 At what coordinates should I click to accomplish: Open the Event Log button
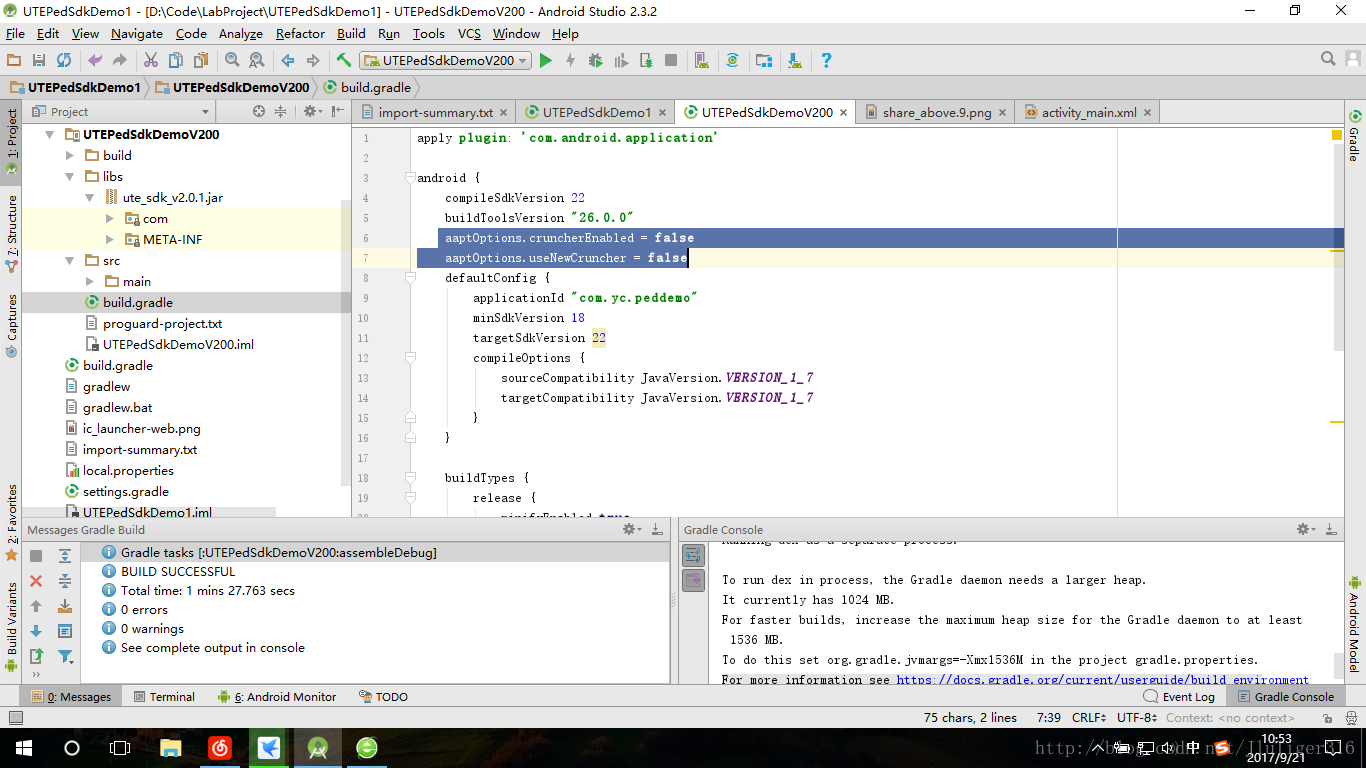pyautogui.click(x=1179, y=697)
